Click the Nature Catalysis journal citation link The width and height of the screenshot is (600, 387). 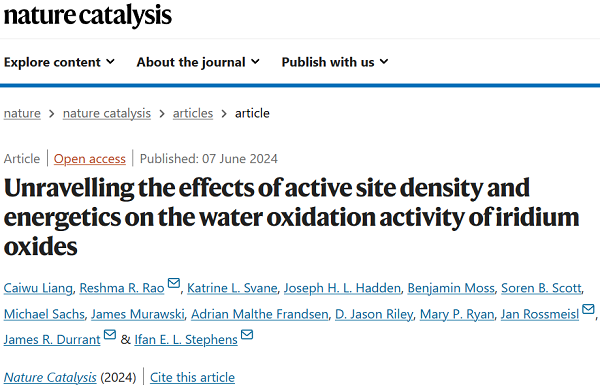pyautogui.click(x=50, y=377)
